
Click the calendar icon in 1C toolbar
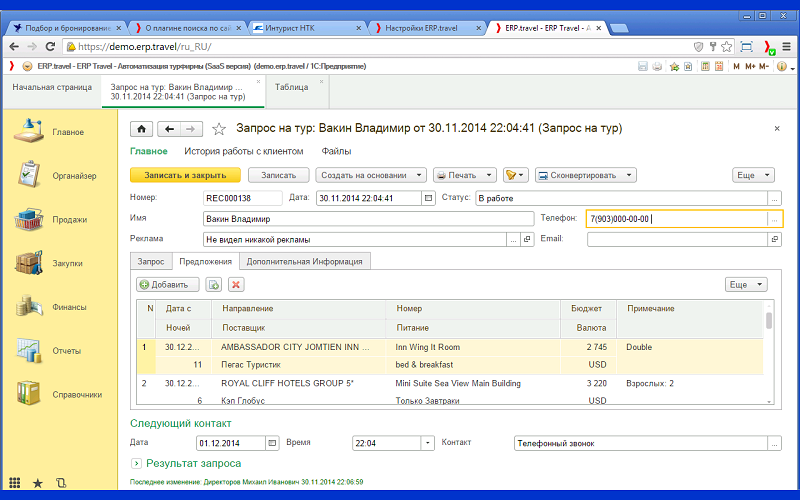(x=719, y=66)
